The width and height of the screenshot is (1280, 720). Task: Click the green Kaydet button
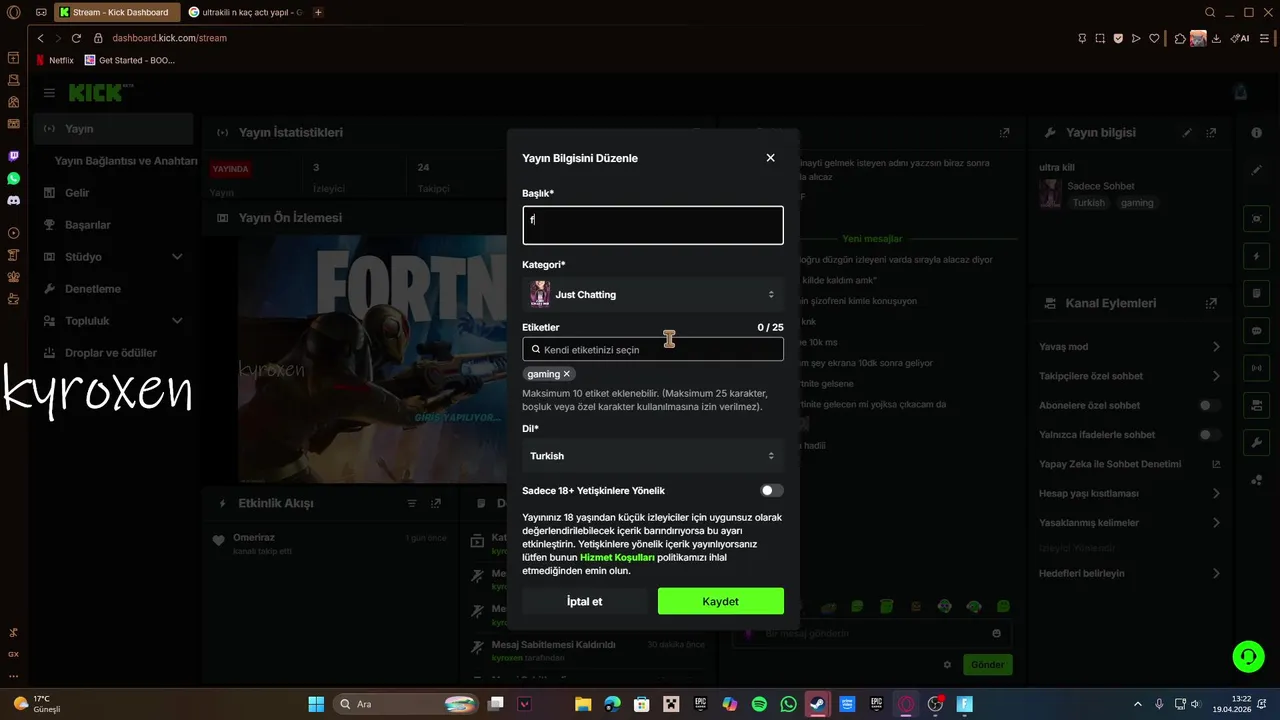pyautogui.click(x=721, y=601)
